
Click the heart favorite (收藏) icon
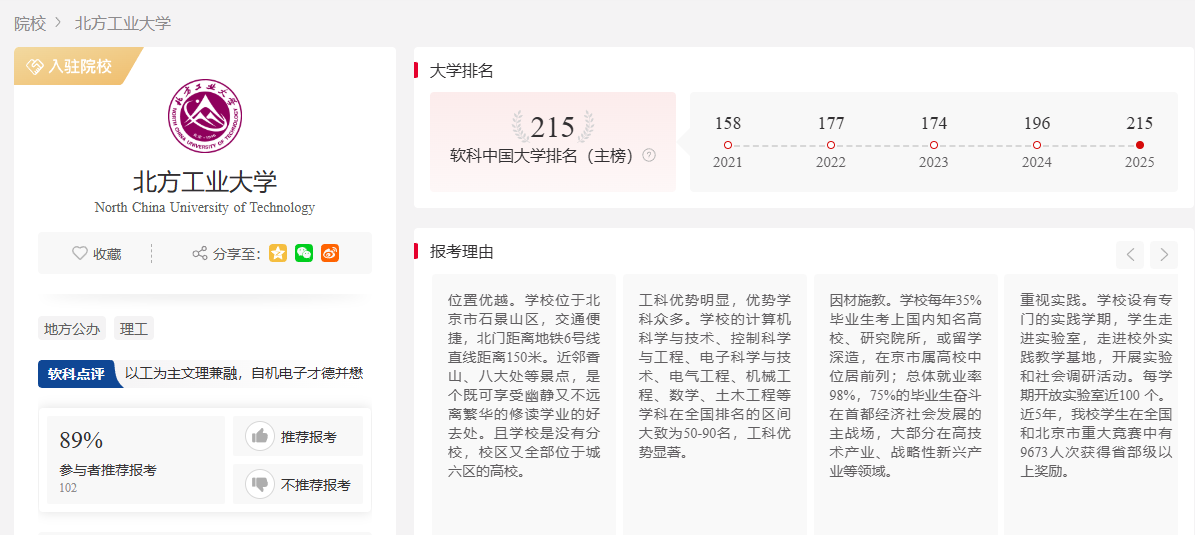point(79,253)
